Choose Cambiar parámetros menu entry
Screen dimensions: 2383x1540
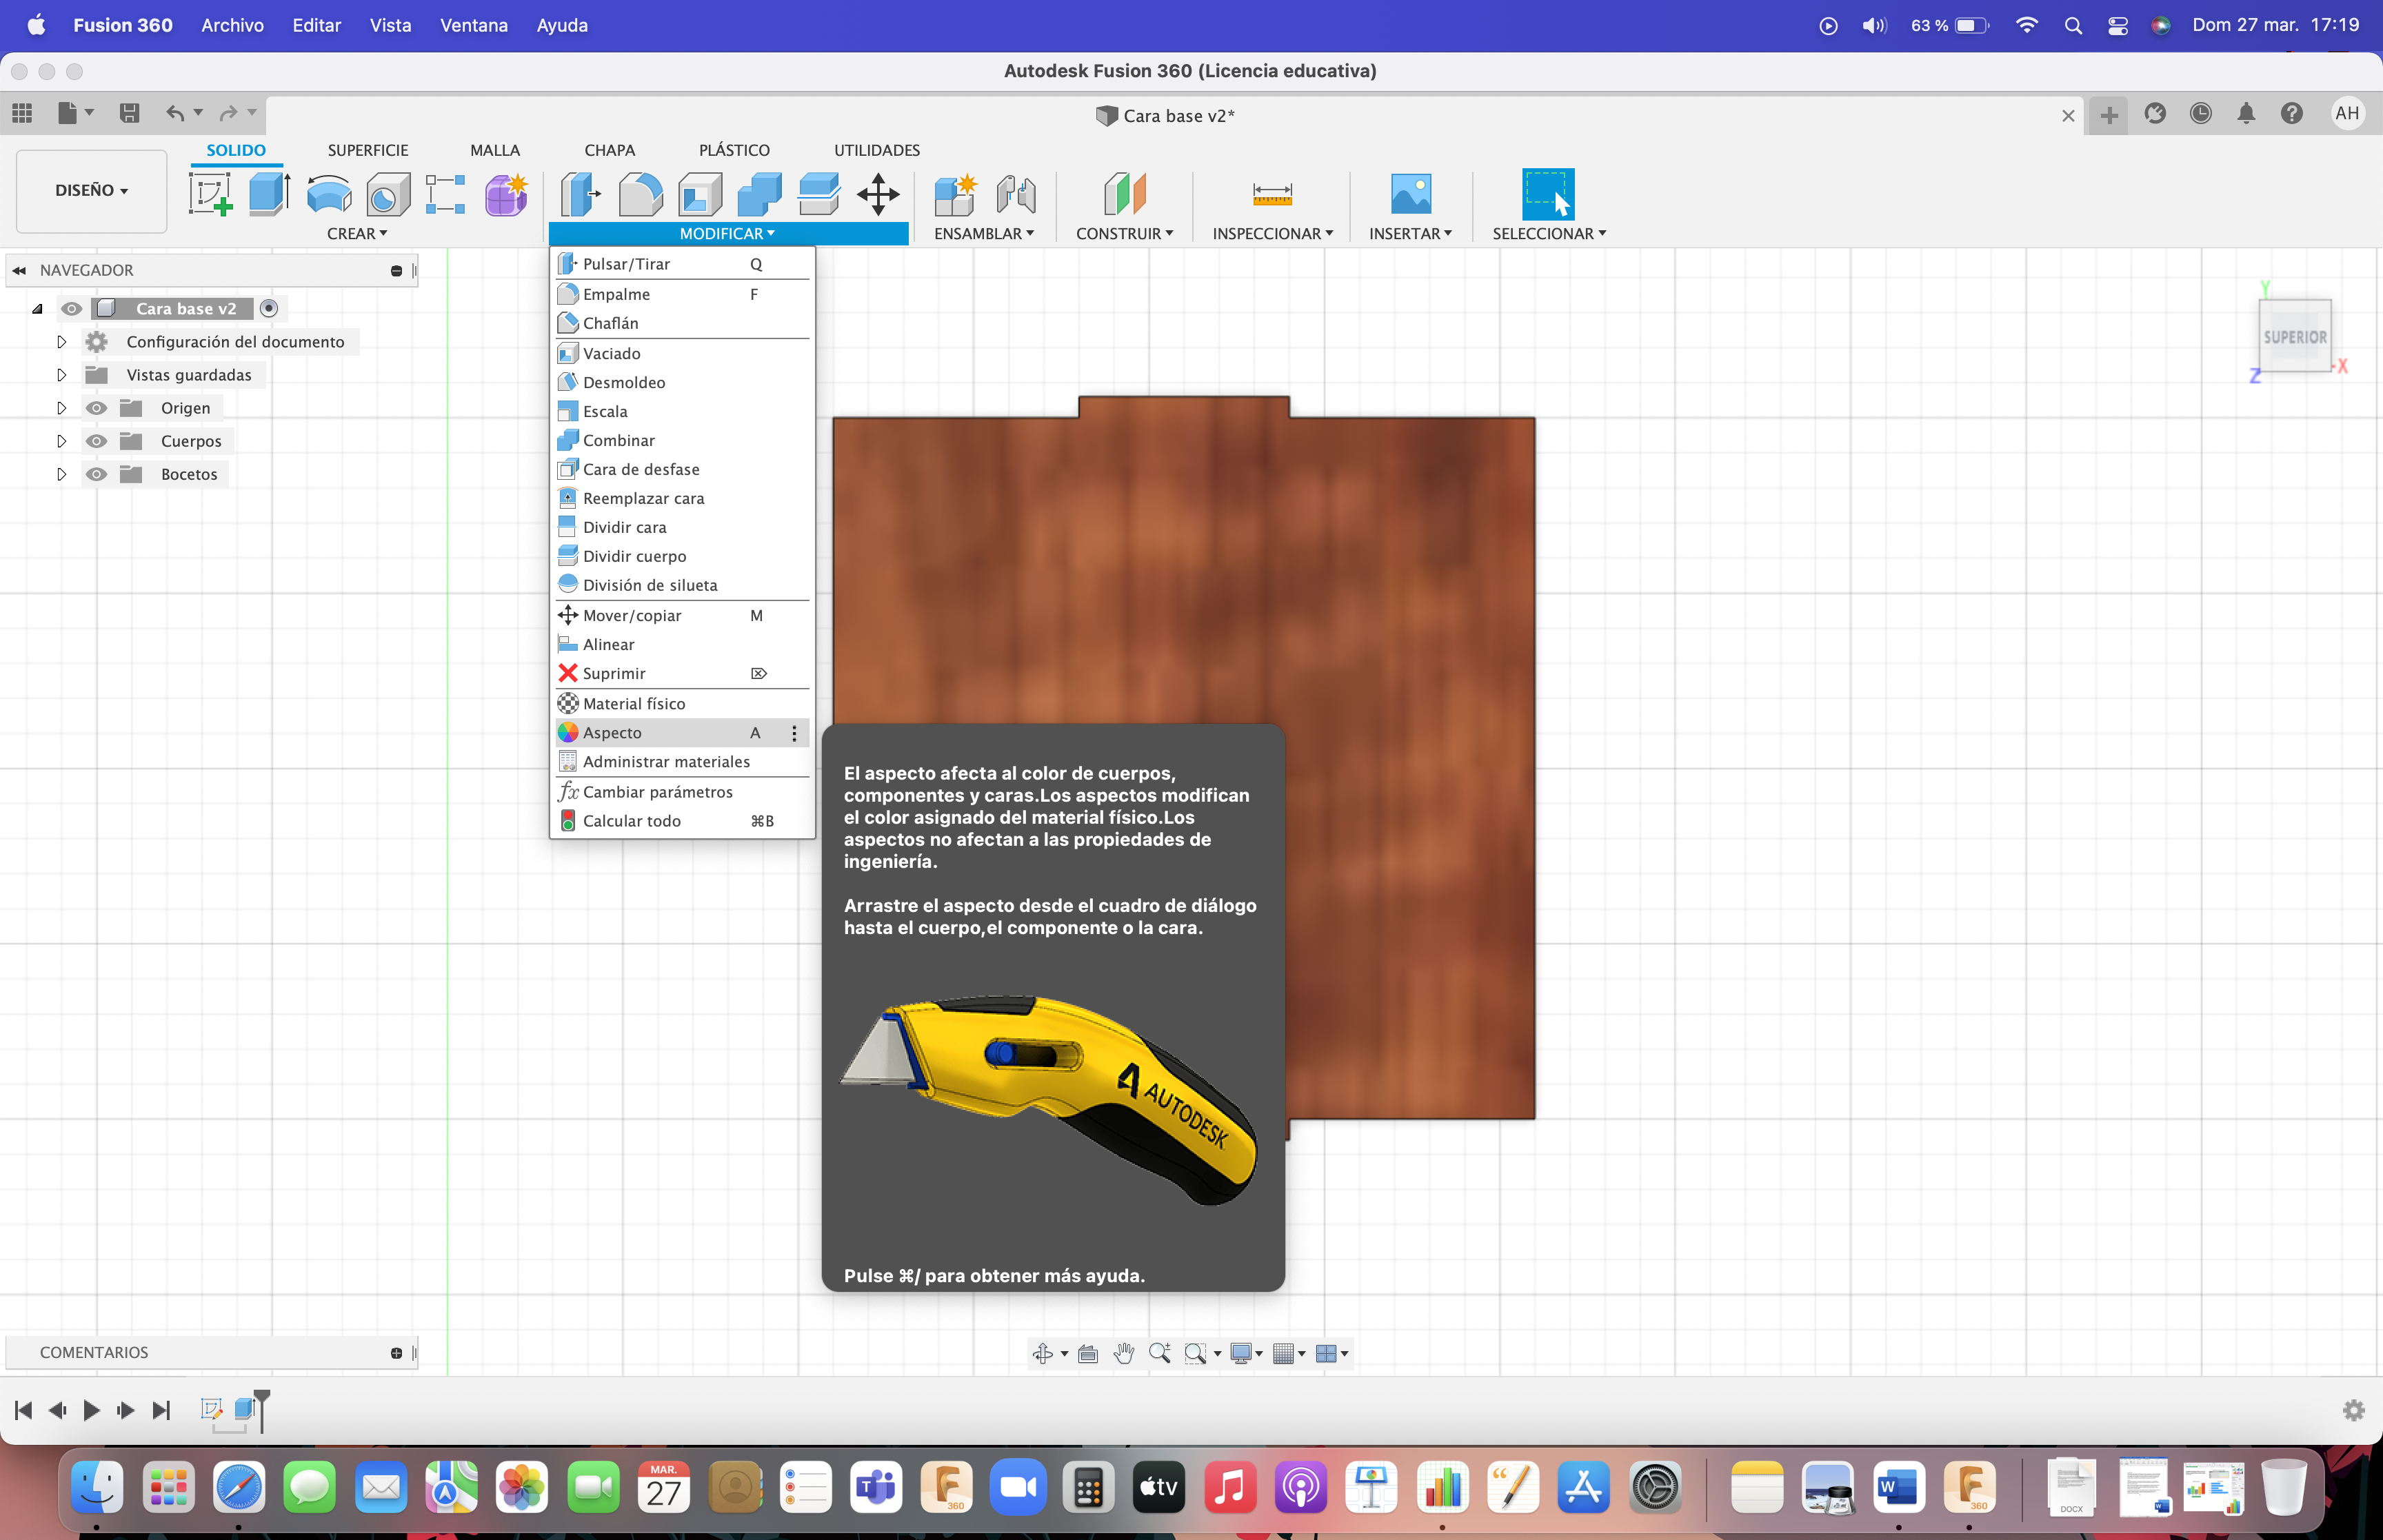coord(682,792)
